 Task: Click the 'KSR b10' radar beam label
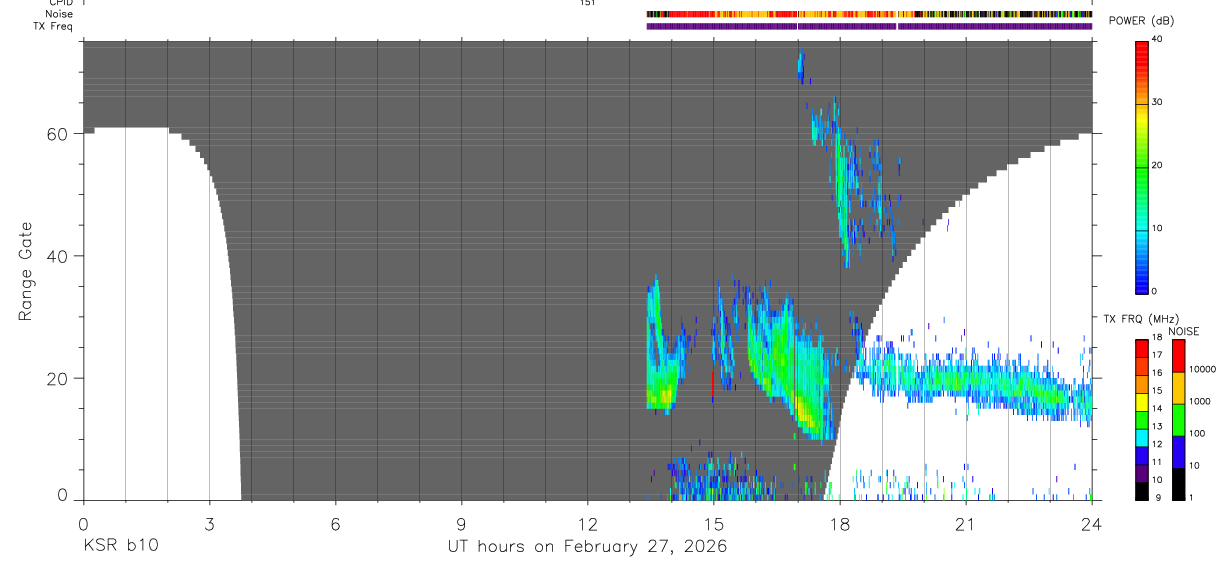[120, 547]
